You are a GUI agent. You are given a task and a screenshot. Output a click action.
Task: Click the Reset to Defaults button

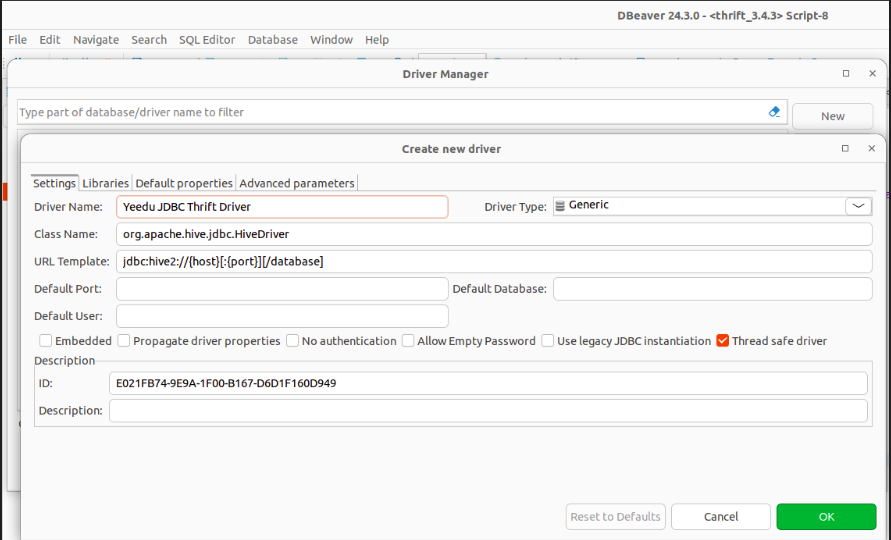pyautogui.click(x=615, y=517)
